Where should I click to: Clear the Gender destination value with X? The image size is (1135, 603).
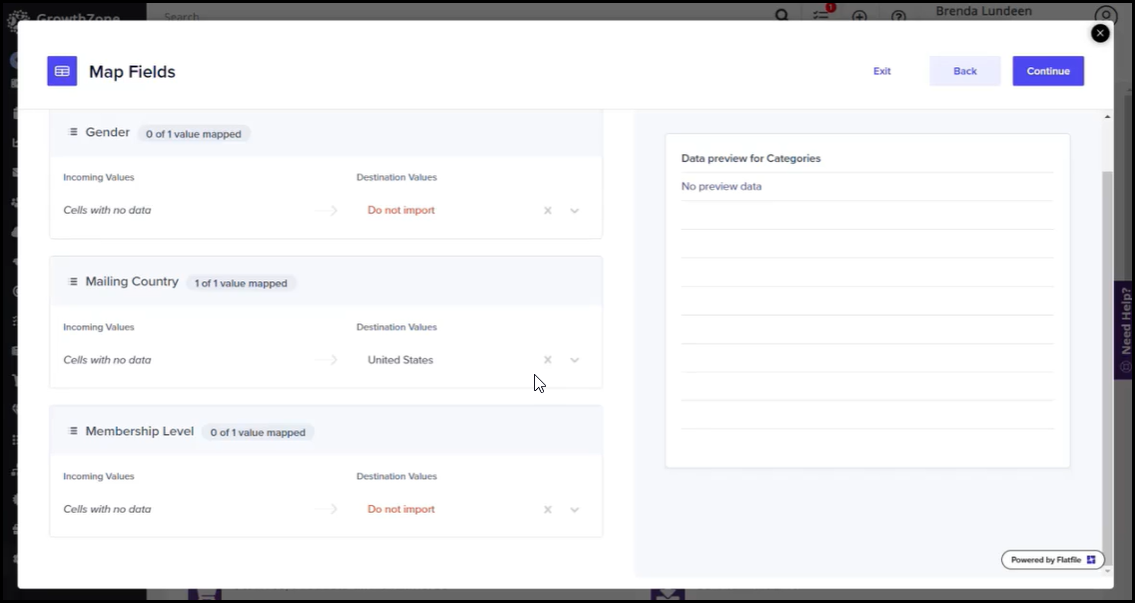pyautogui.click(x=547, y=211)
